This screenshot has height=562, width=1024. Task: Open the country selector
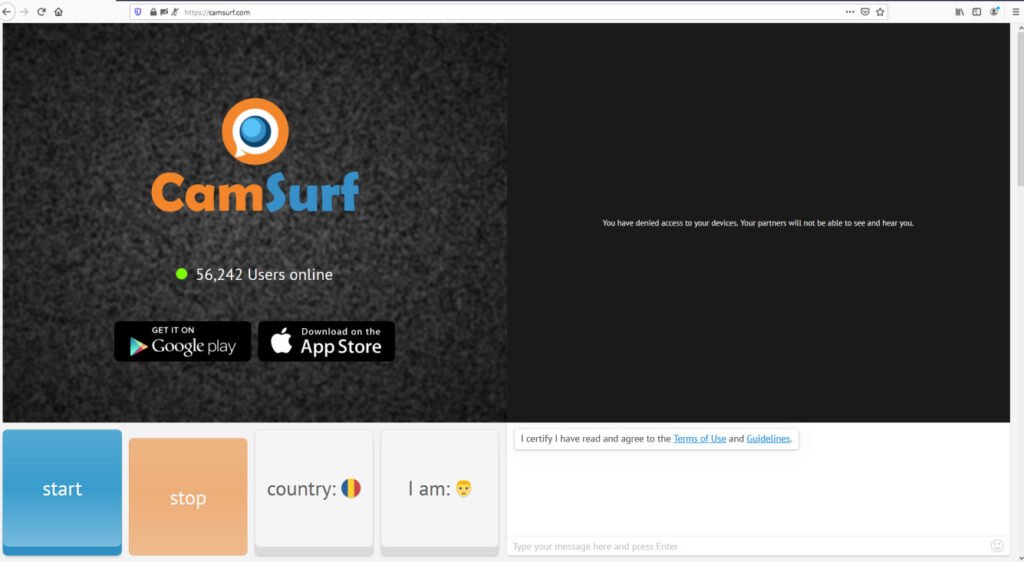click(x=314, y=492)
